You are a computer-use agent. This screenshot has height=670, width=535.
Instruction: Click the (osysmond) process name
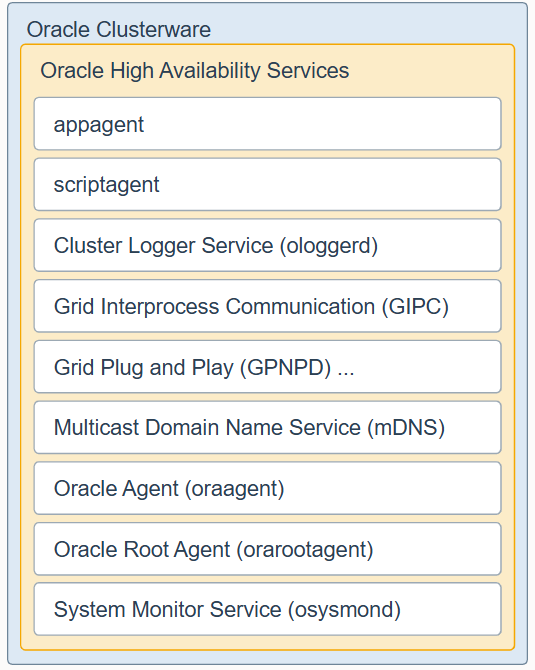[344, 610]
